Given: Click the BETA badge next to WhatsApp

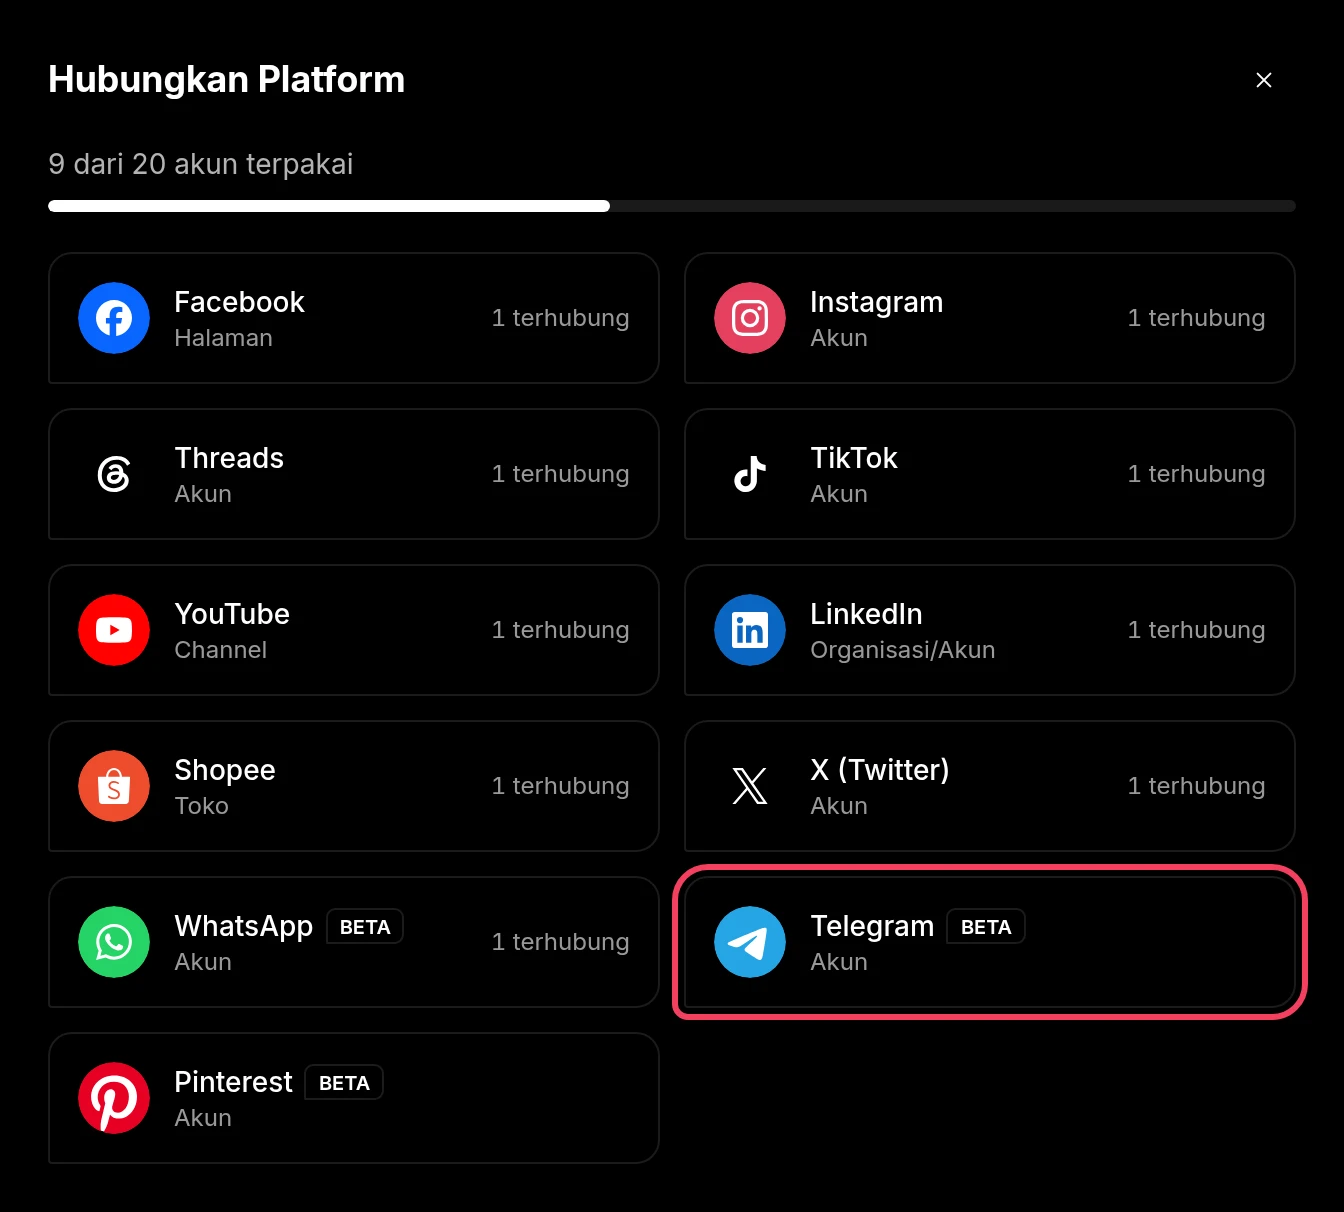Looking at the screenshot, I should [x=365, y=927].
